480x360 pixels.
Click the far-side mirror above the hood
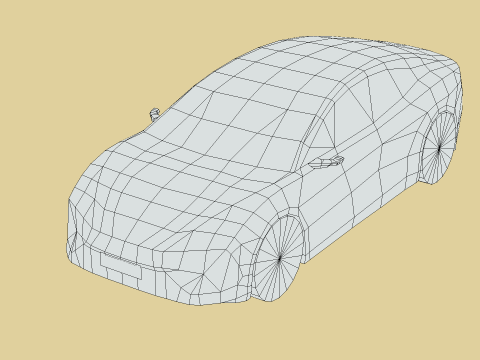coord(154,114)
